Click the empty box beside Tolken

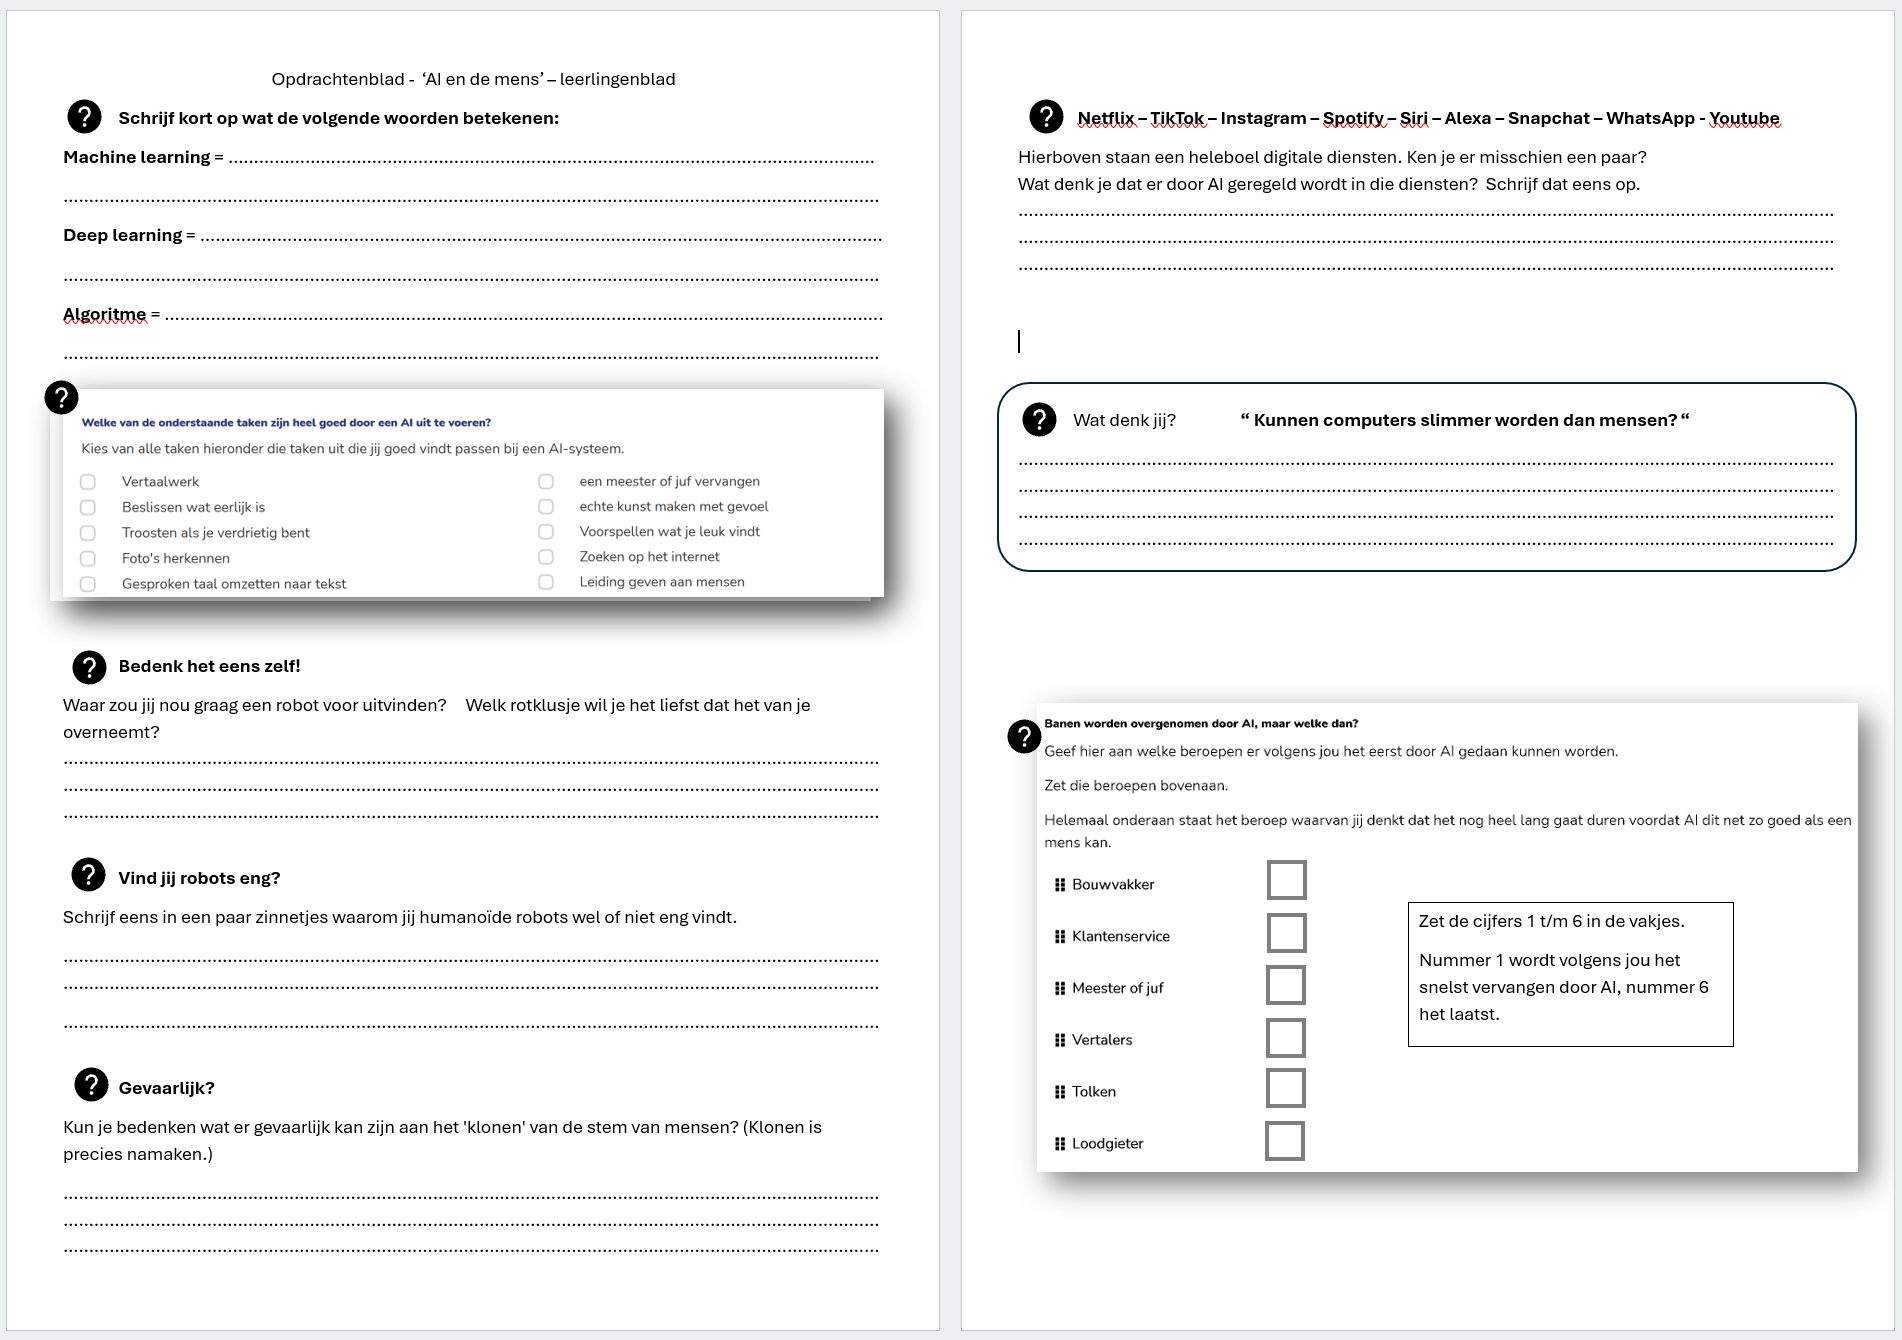pyautogui.click(x=1286, y=1088)
